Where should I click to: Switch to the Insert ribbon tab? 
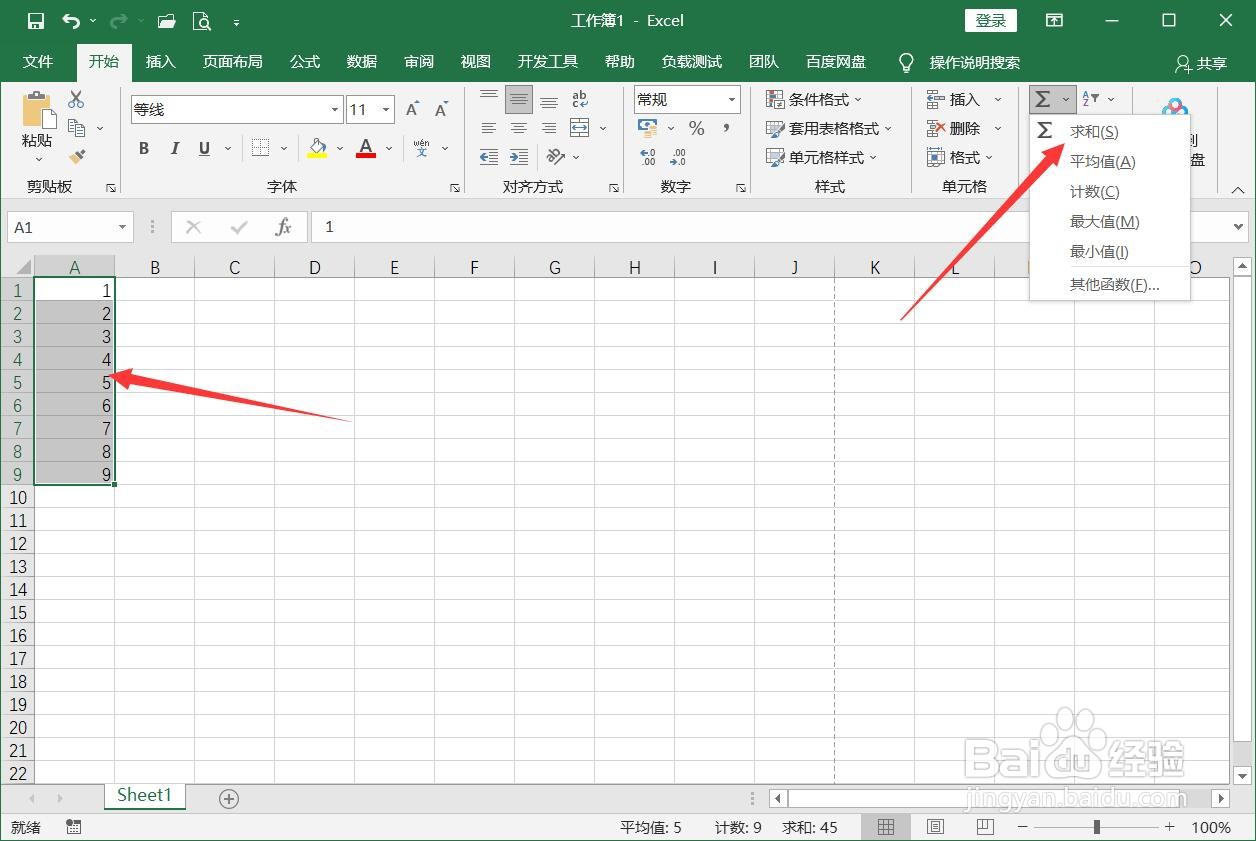(x=160, y=62)
